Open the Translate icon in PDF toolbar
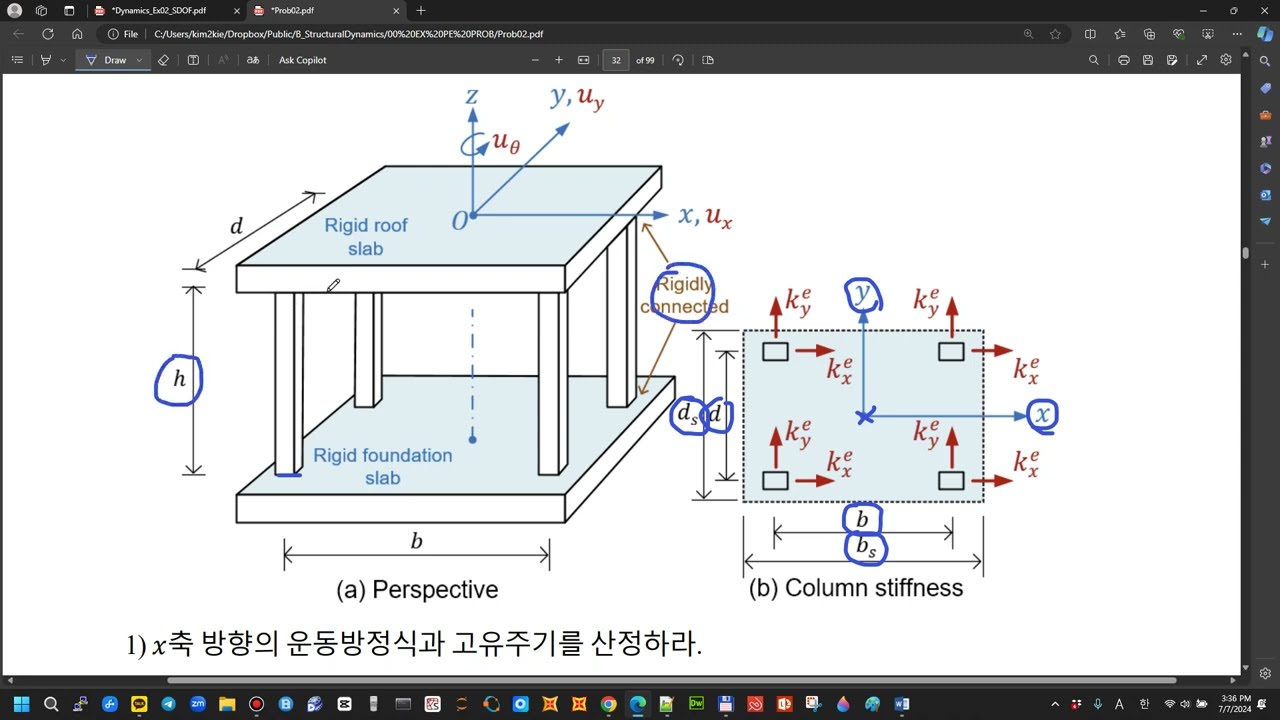This screenshot has width=1280, height=720. coord(253,60)
